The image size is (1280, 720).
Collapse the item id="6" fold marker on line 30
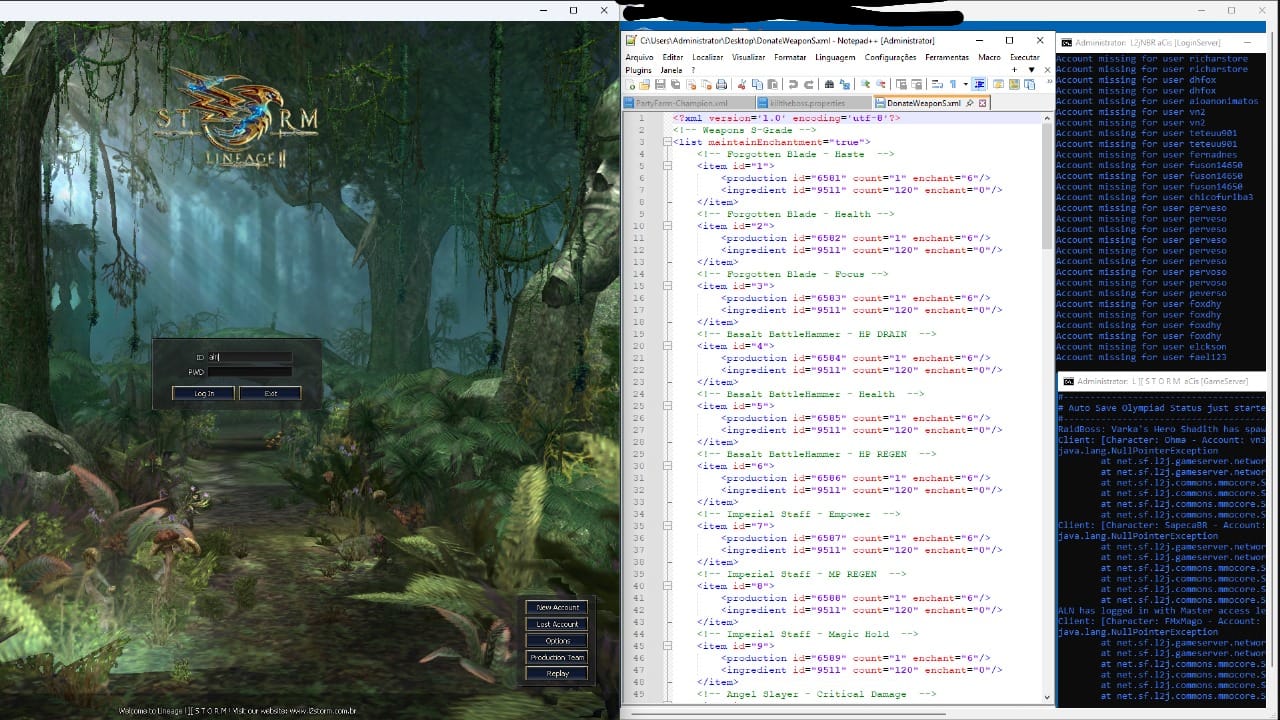pos(668,466)
